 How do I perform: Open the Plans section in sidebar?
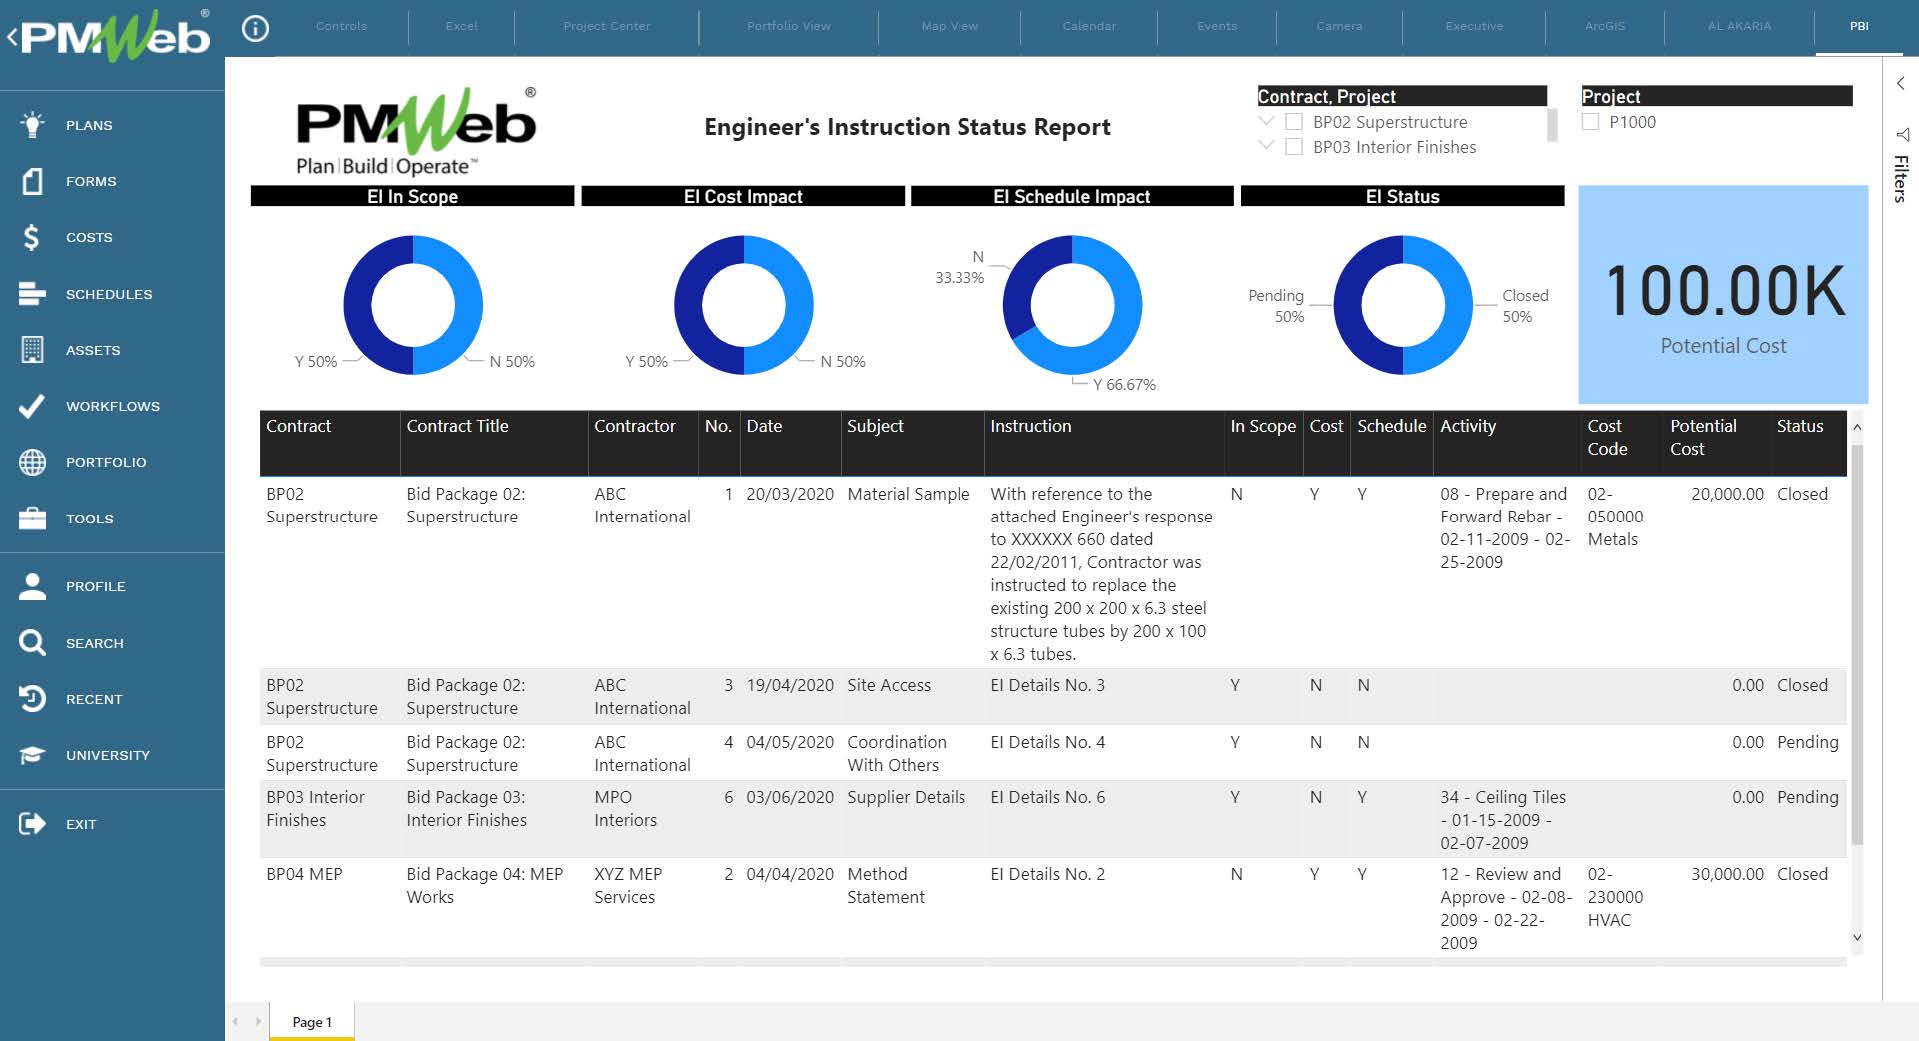31,124
